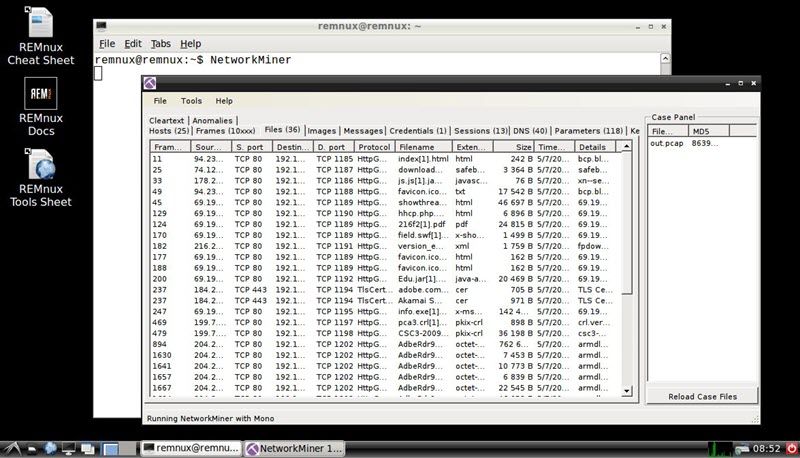This screenshot has height=458, width=800.
Task: Select the adobe.com certificate row
Action: click(x=385, y=290)
